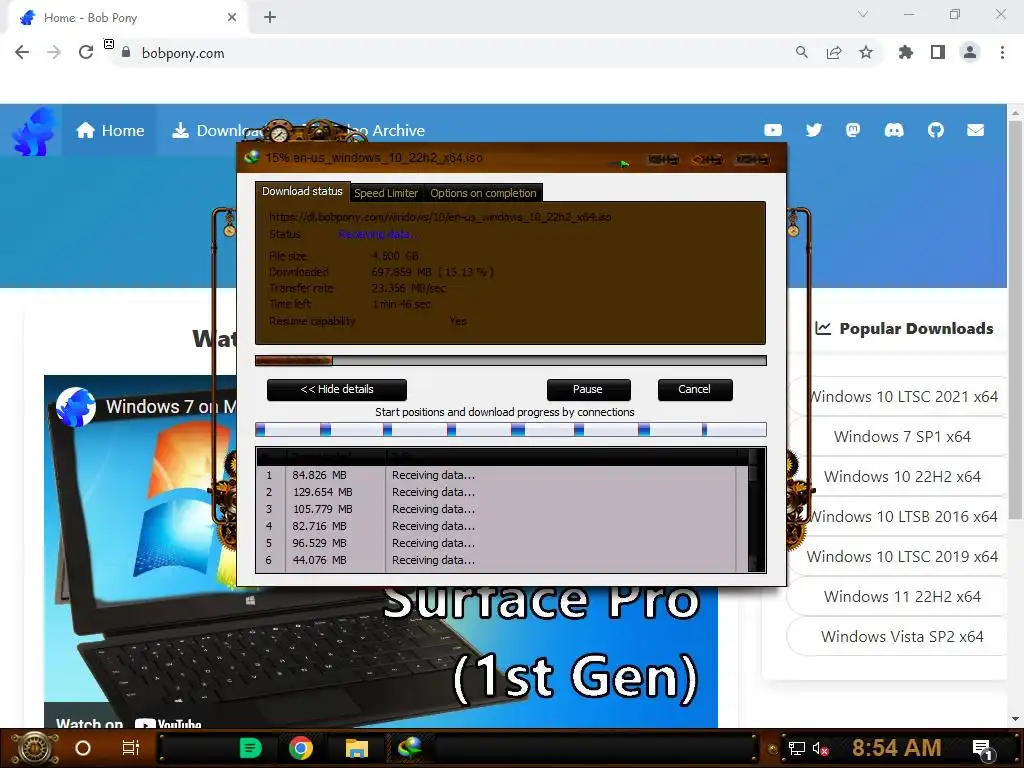Open Windows Vista SP2 x64 link
The height and width of the screenshot is (768, 1024).
click(903, 636)
